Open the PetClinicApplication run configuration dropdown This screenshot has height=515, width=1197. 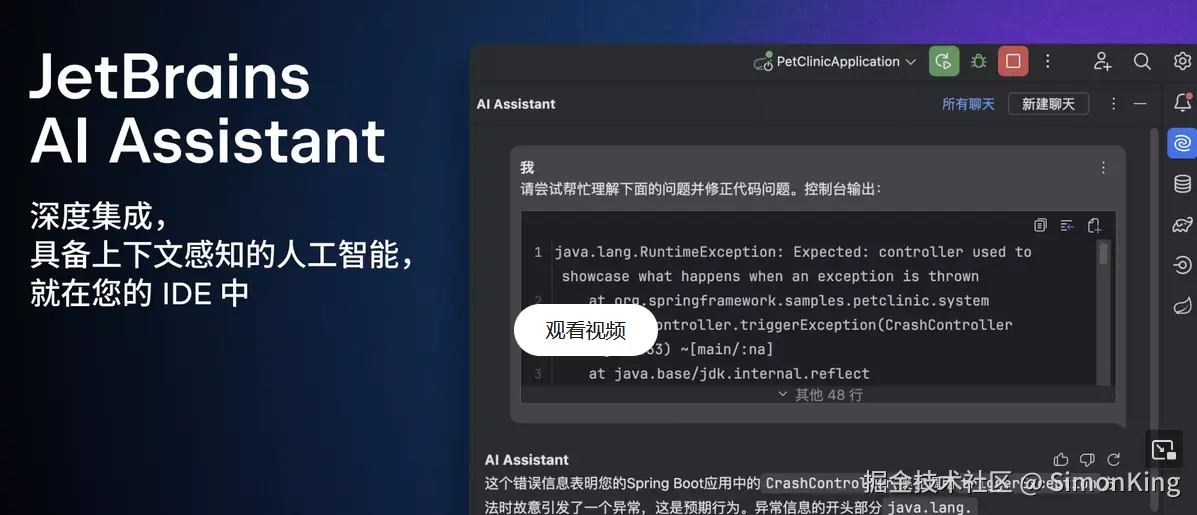tap(835, 62)
